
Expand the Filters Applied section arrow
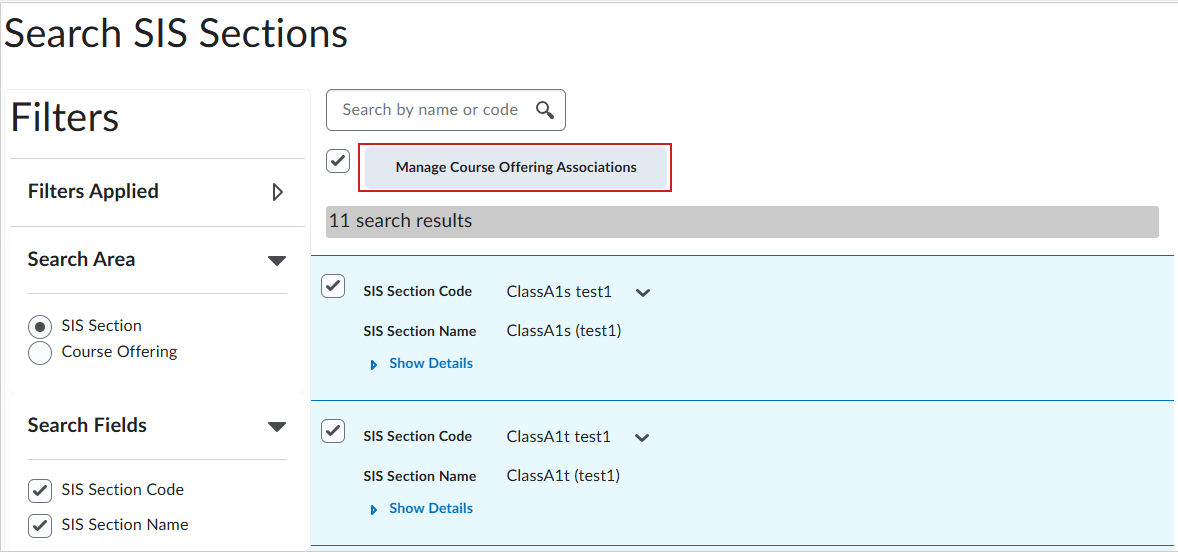tap(278, 192)
